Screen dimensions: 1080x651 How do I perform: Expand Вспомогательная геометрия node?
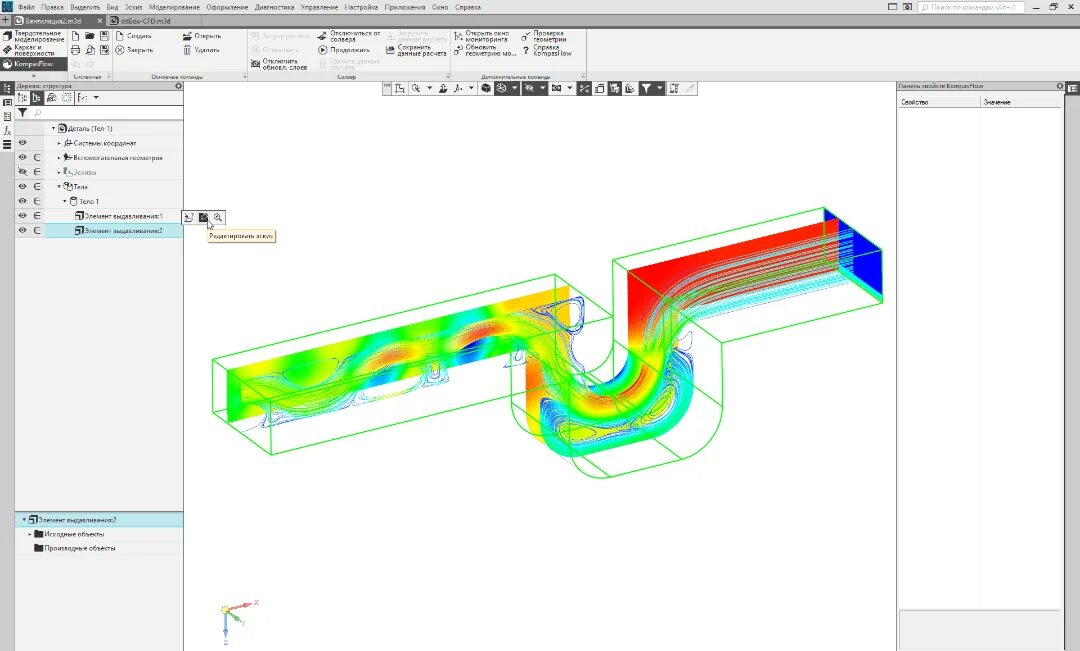coord(59,157)
